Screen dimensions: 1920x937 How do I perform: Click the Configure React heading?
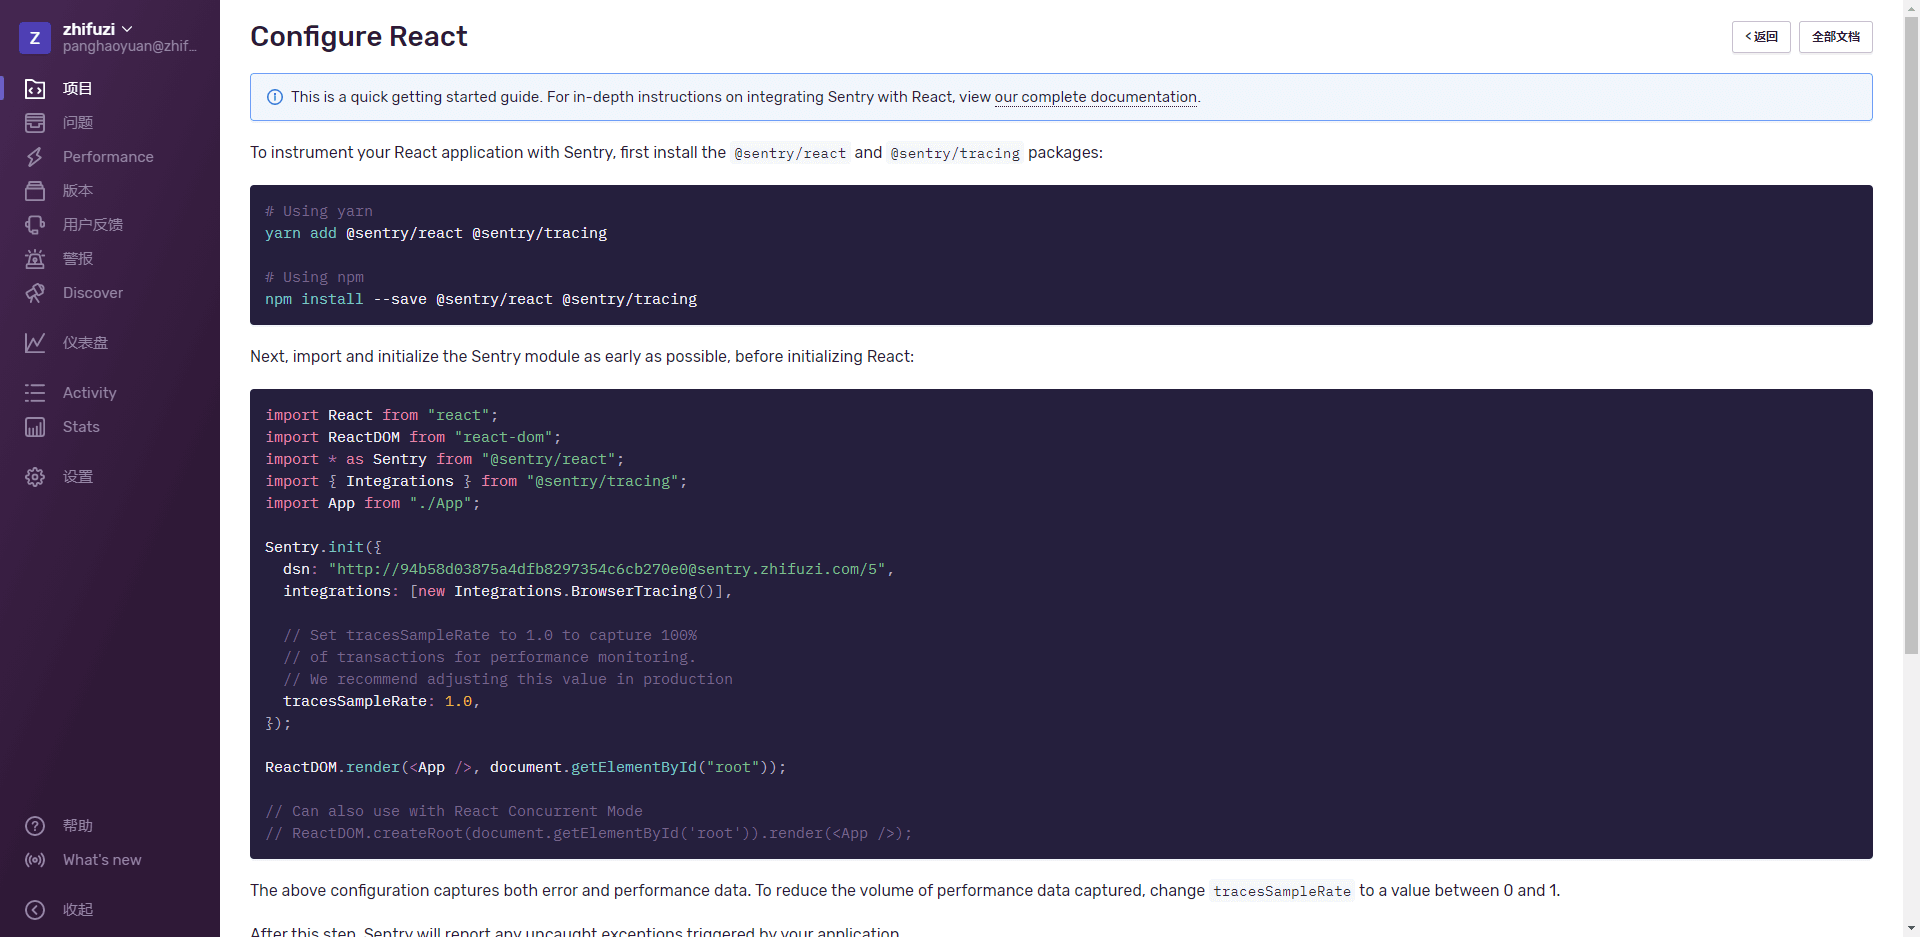point(358,37)
